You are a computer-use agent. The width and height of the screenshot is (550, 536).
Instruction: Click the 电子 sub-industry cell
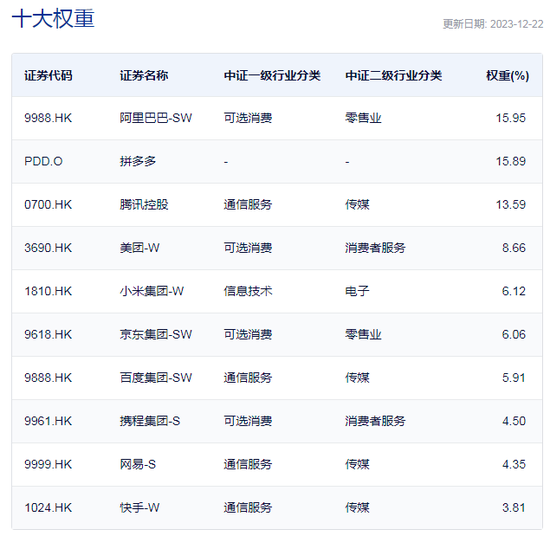click(x=357, y=291)
